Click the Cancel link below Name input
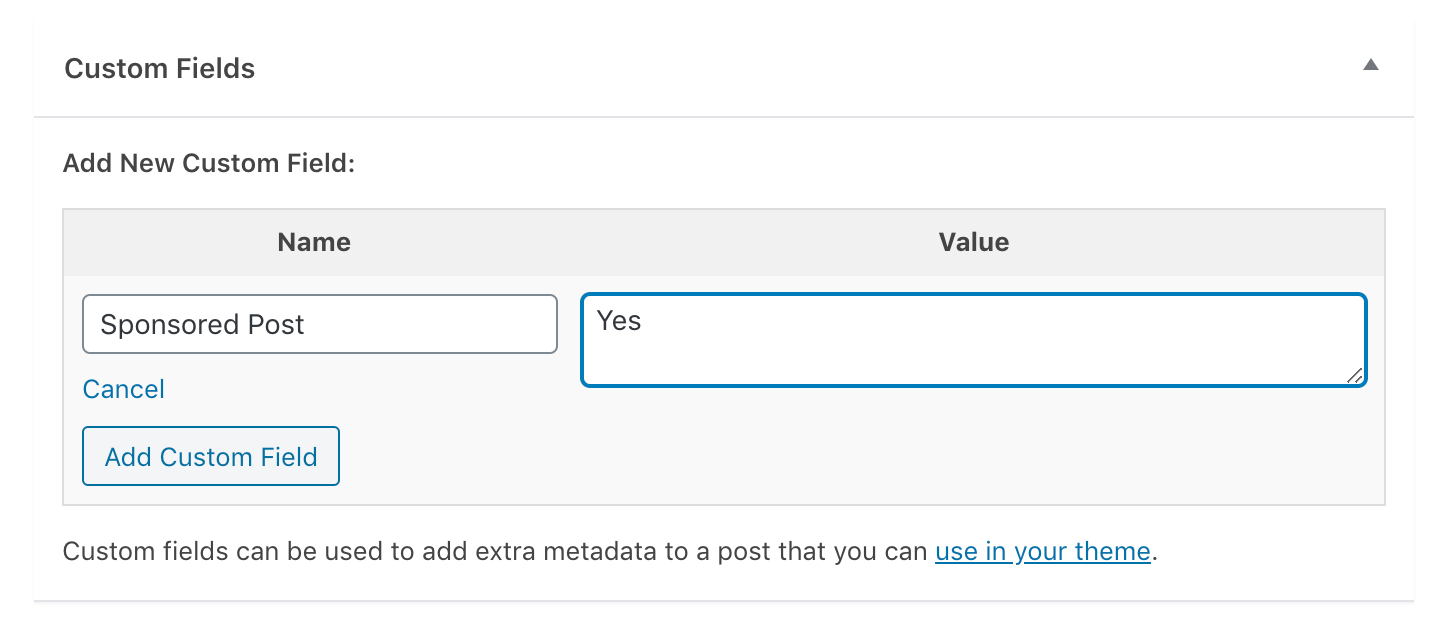The image size is (1454, 622). (x=123, y=389)
